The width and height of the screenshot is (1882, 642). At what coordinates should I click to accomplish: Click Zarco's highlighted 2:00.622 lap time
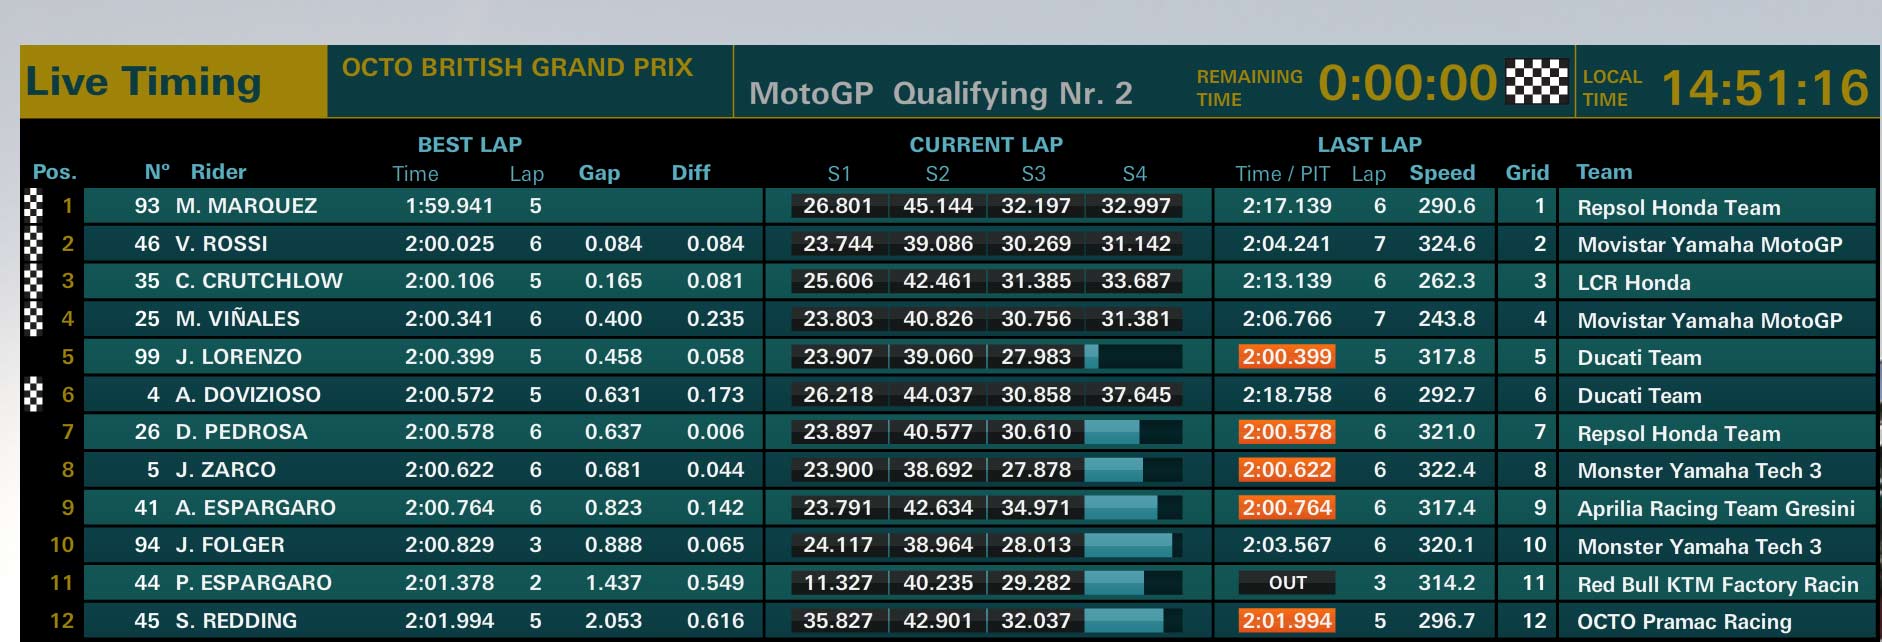point(1287,469)
